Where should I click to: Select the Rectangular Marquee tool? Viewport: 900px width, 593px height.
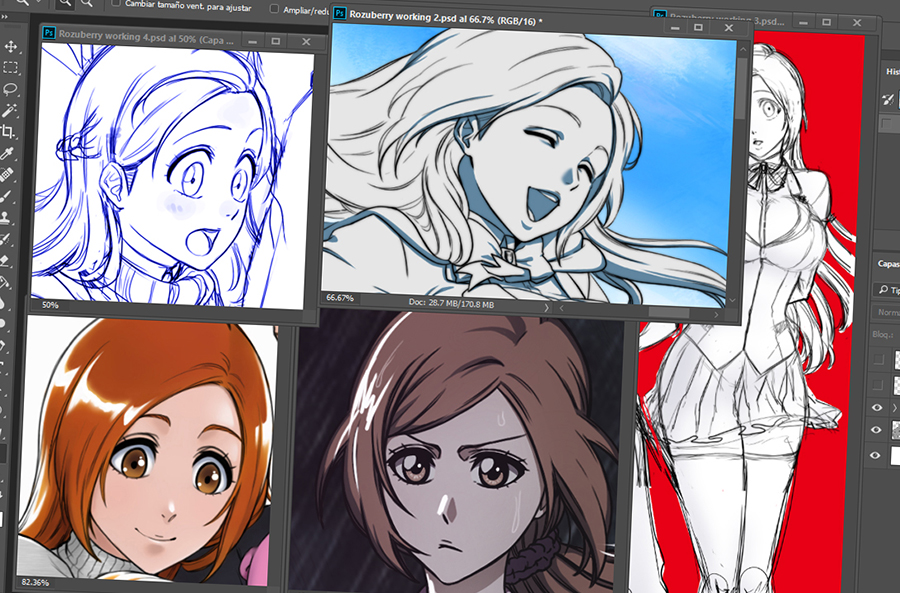tap(10, 68)
